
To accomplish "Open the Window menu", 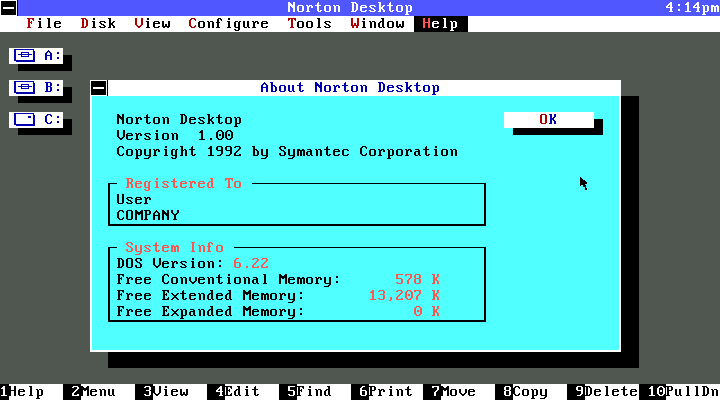I will point(377,23).
